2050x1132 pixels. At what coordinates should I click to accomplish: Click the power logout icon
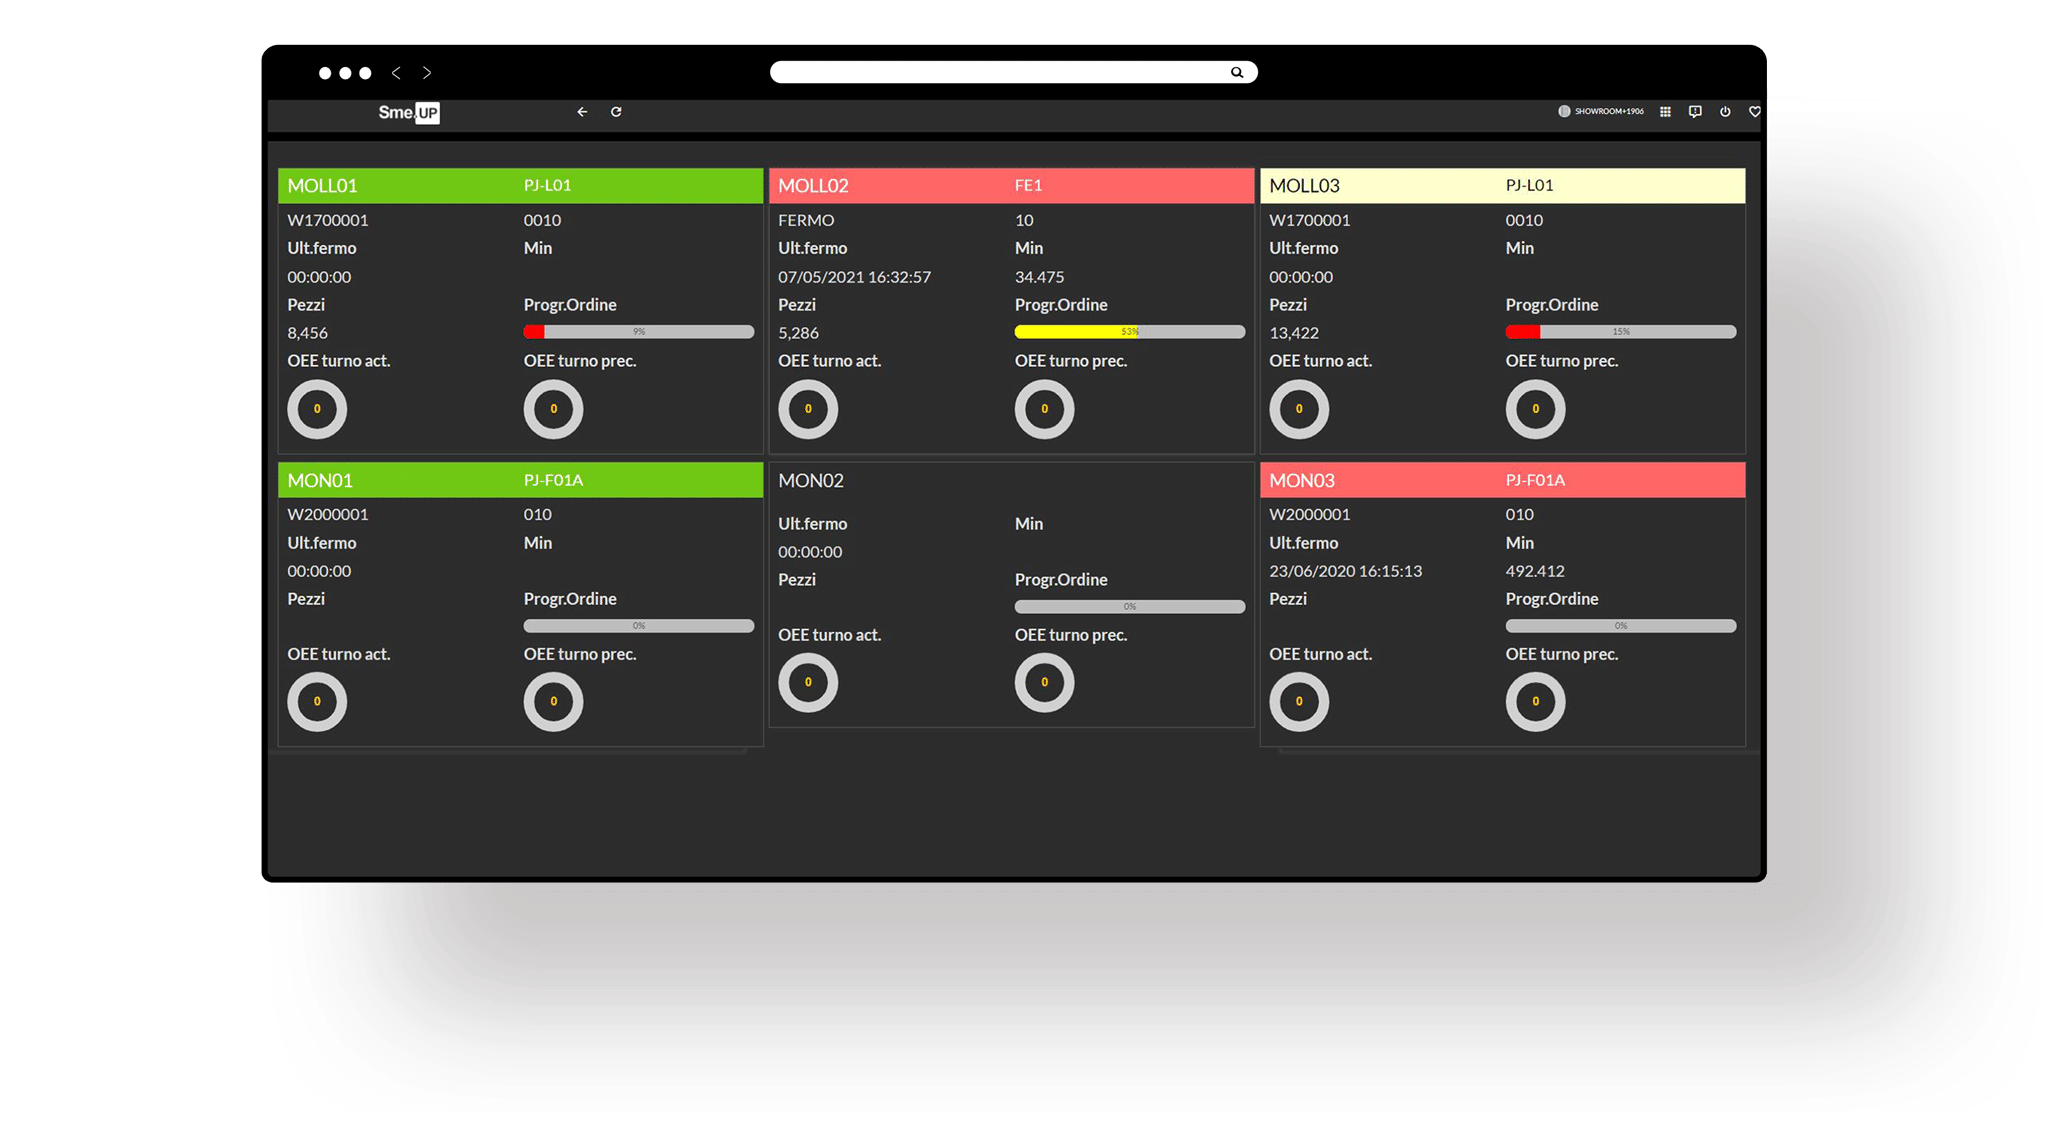tap(1725, 112)
